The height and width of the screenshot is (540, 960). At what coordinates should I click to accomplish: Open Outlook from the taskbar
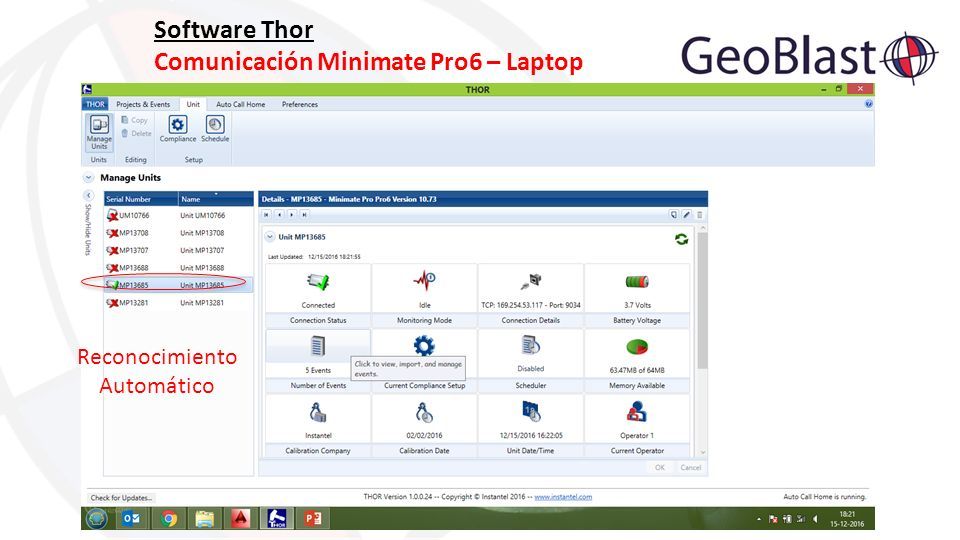coord(132,519)
